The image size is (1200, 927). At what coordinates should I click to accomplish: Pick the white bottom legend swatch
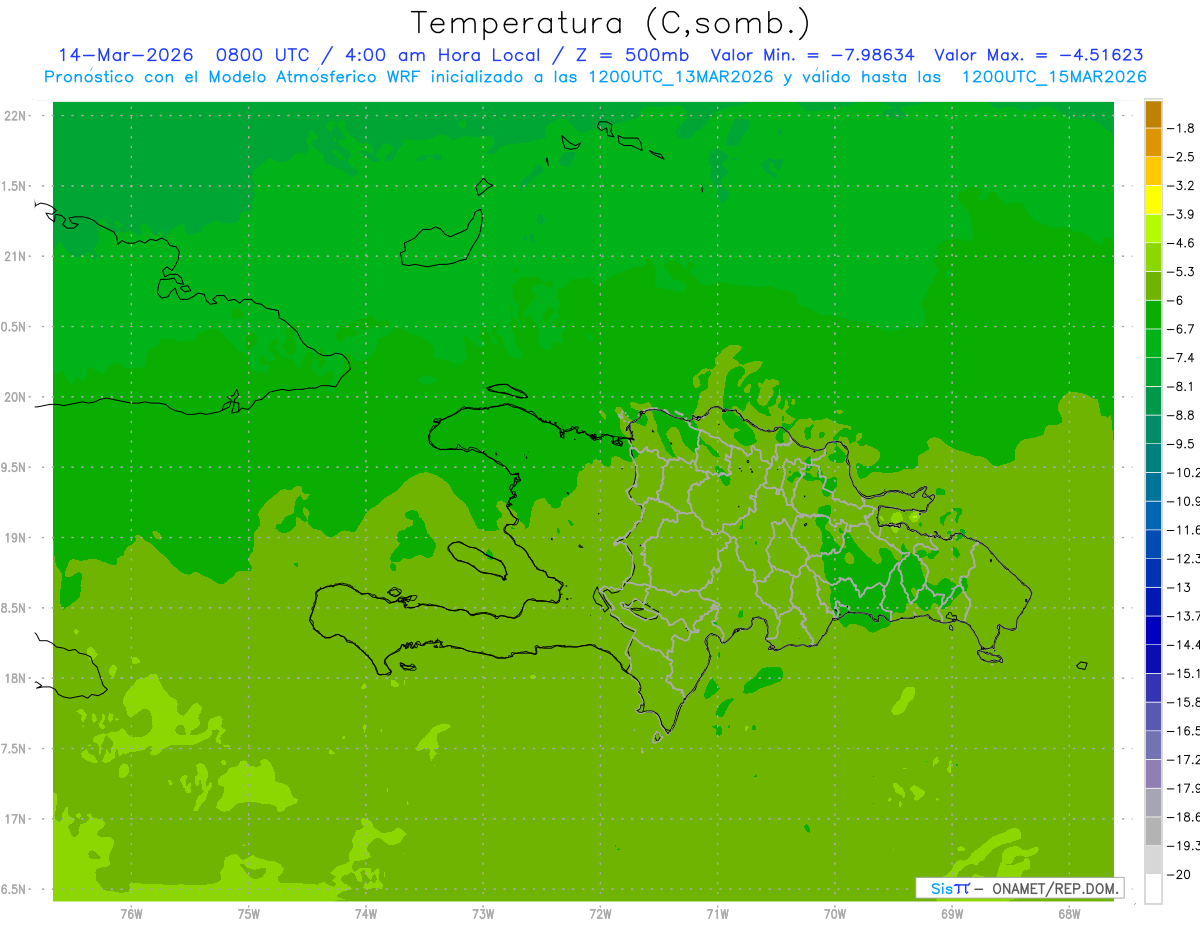pos(1153,888)
